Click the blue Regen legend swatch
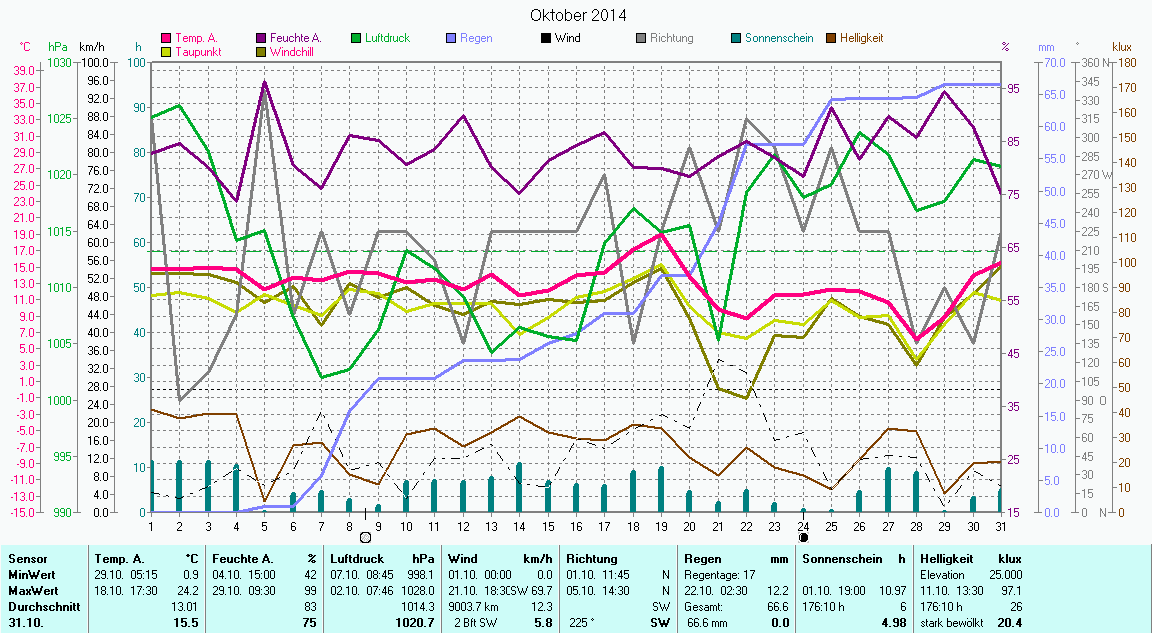The width and height of the screenshot is (1152, 633). pos(452,39)
